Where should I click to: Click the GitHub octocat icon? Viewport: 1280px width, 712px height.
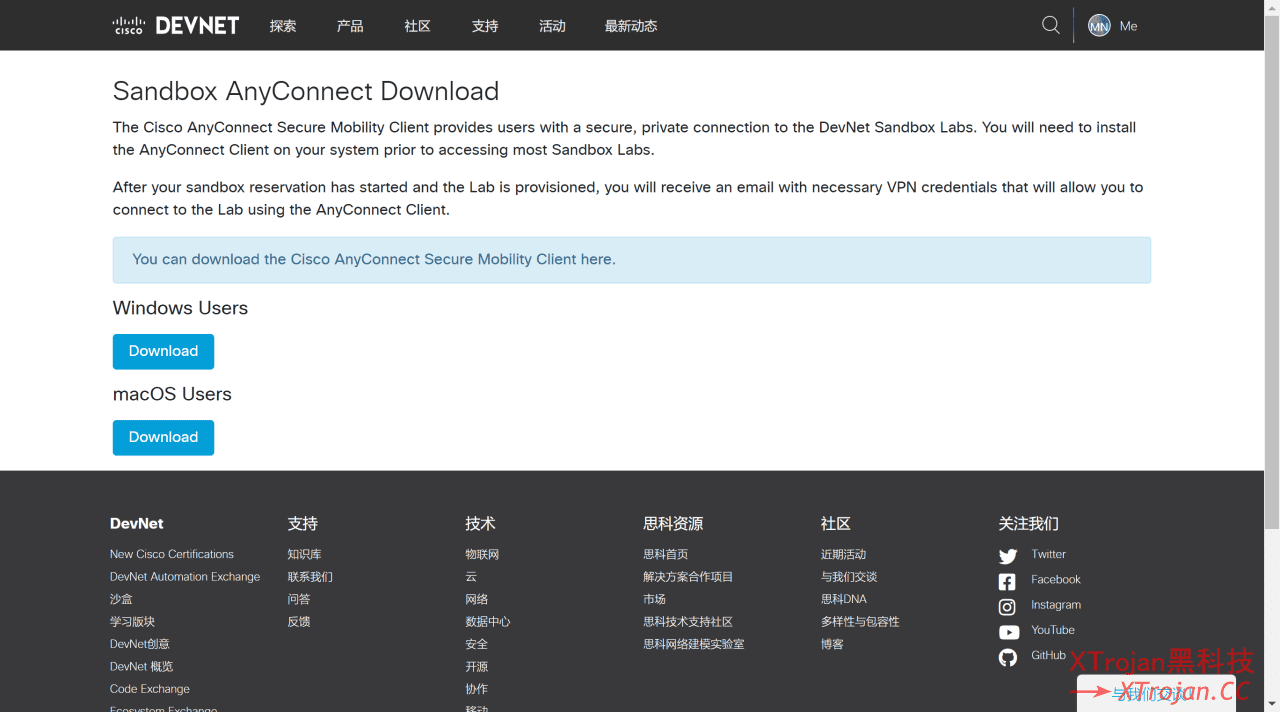1008,657
